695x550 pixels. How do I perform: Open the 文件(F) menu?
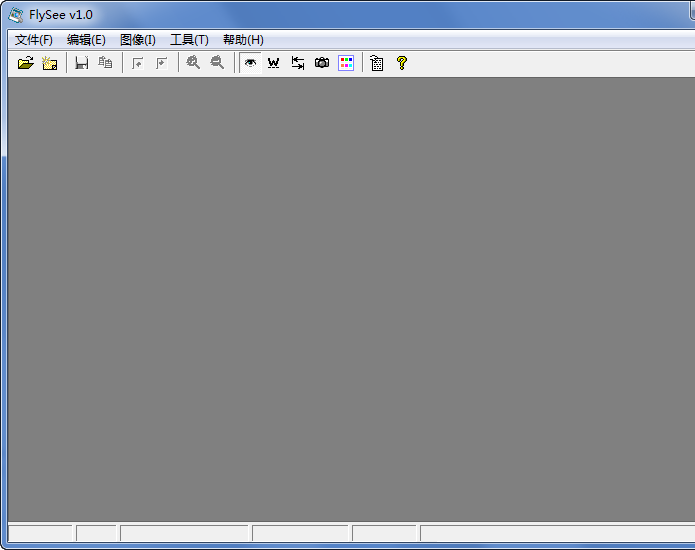point(34,40)
